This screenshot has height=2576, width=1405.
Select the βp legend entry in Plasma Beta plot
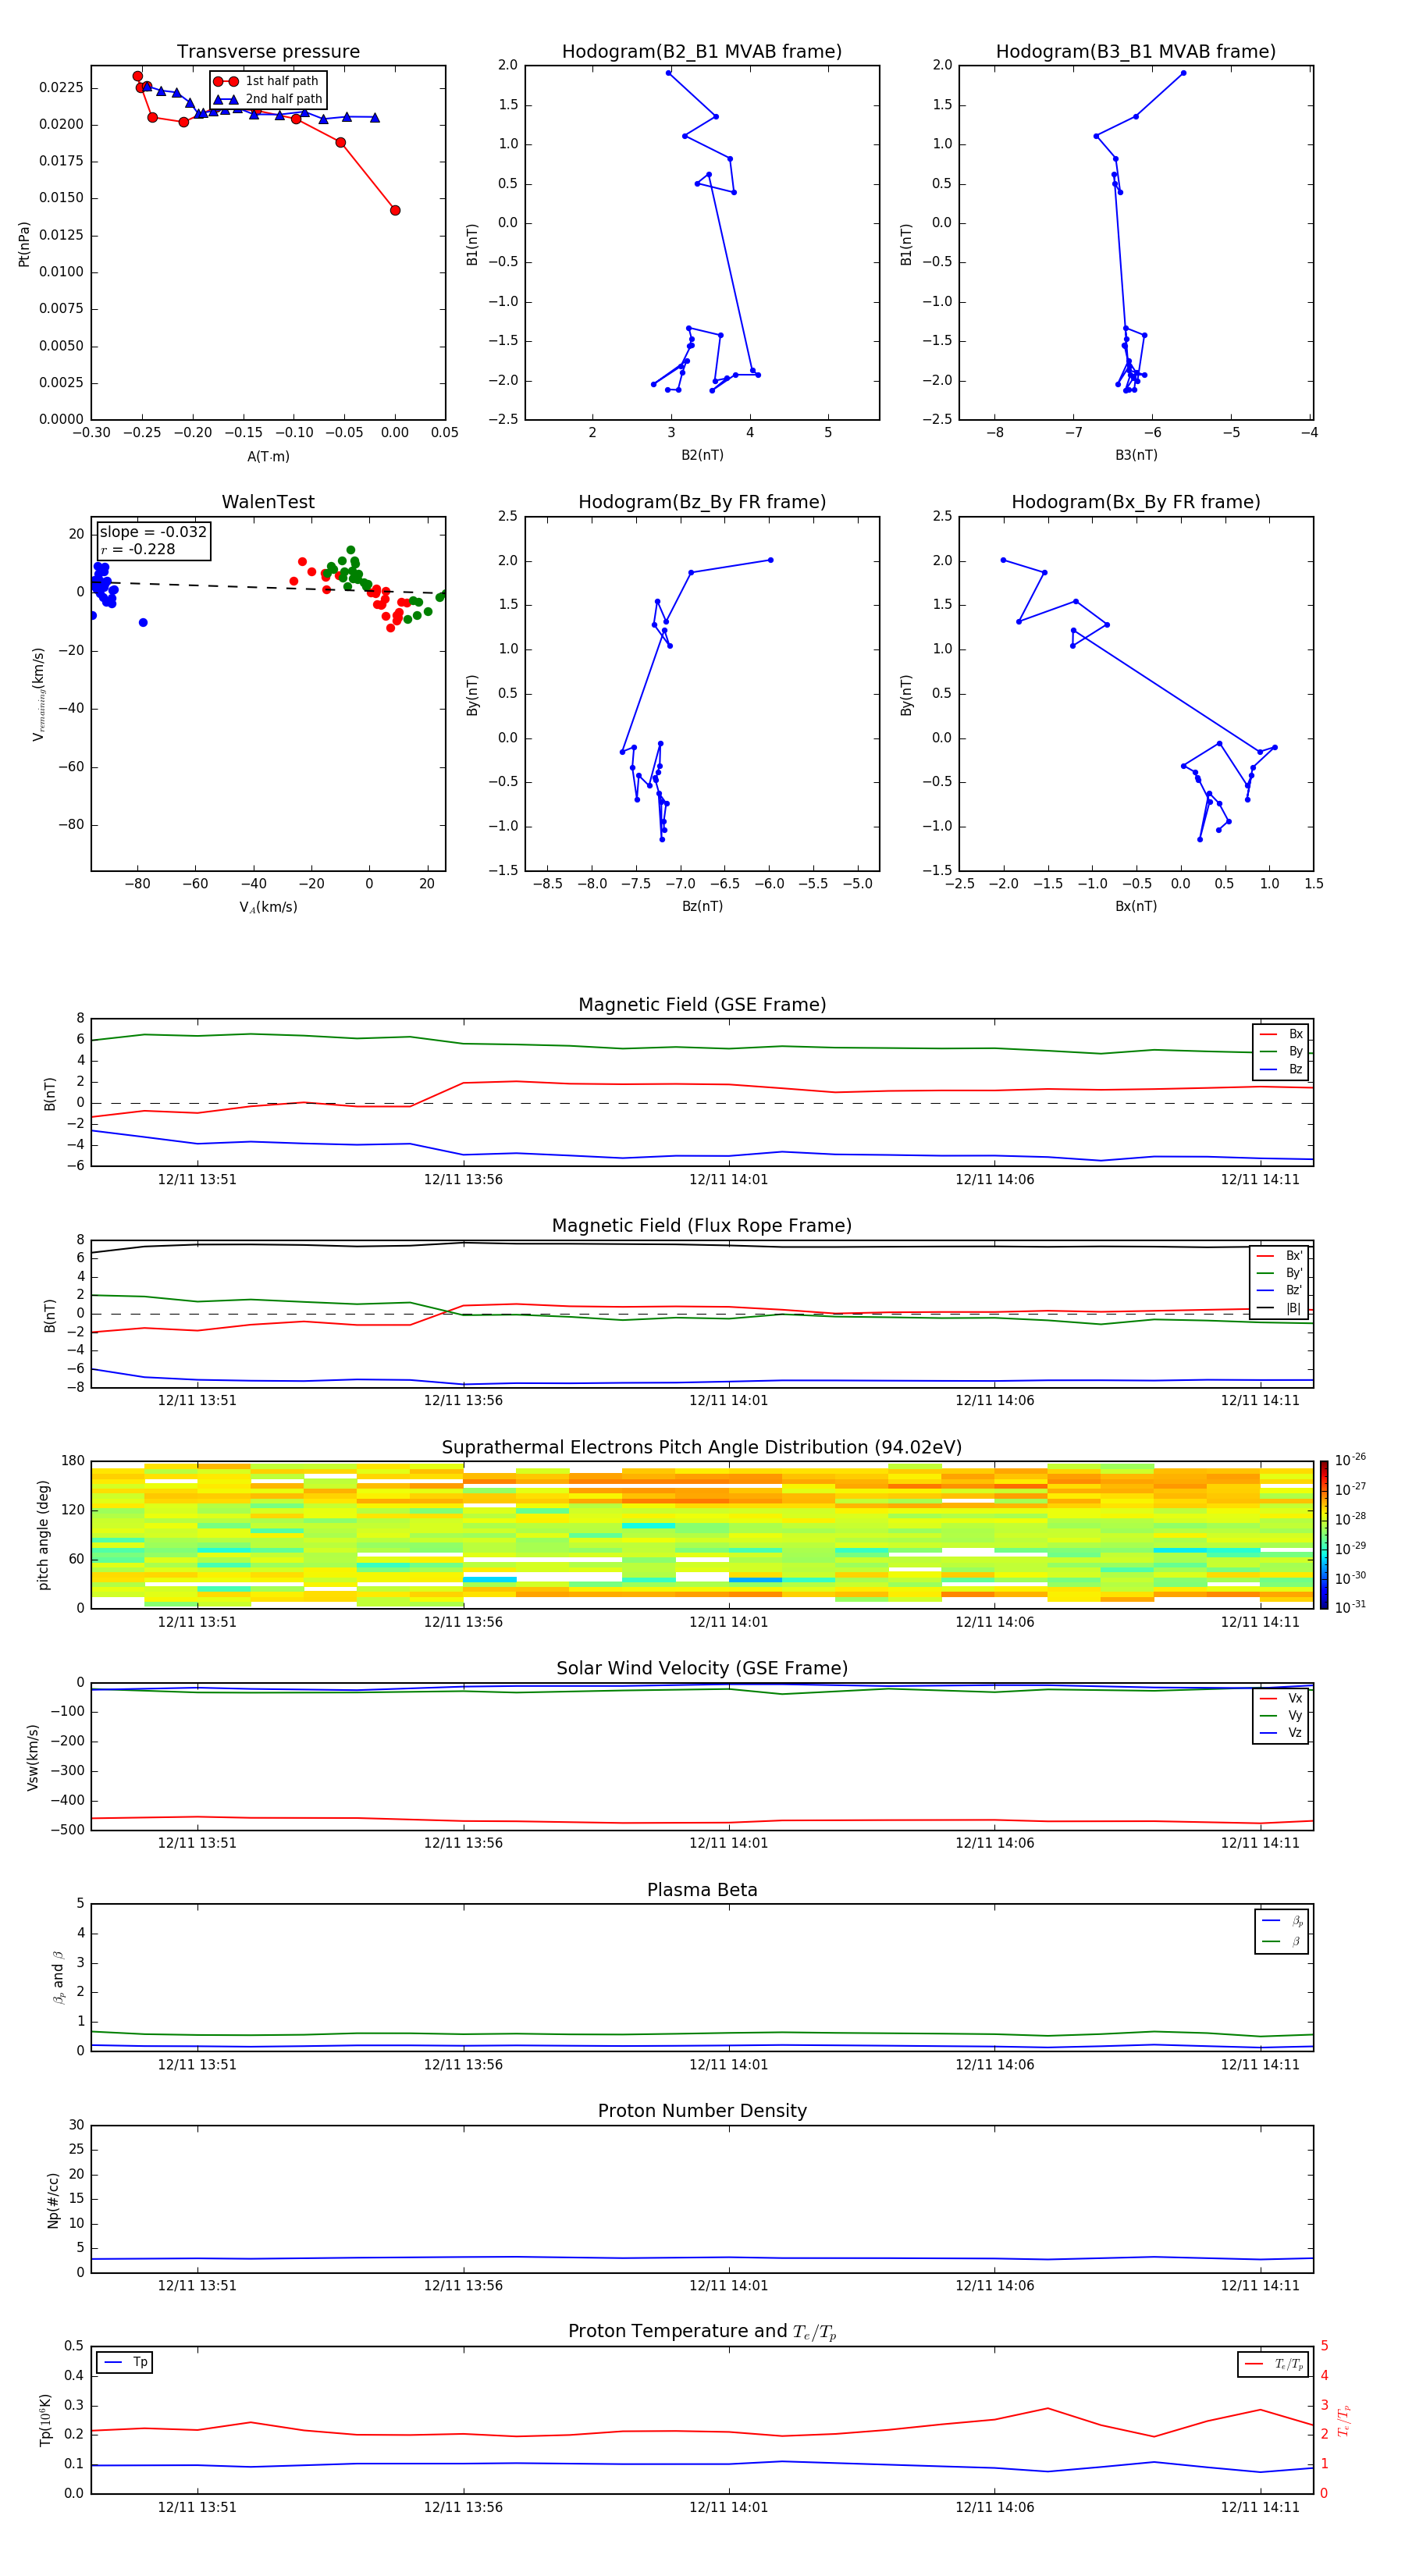[1282, 1921]
